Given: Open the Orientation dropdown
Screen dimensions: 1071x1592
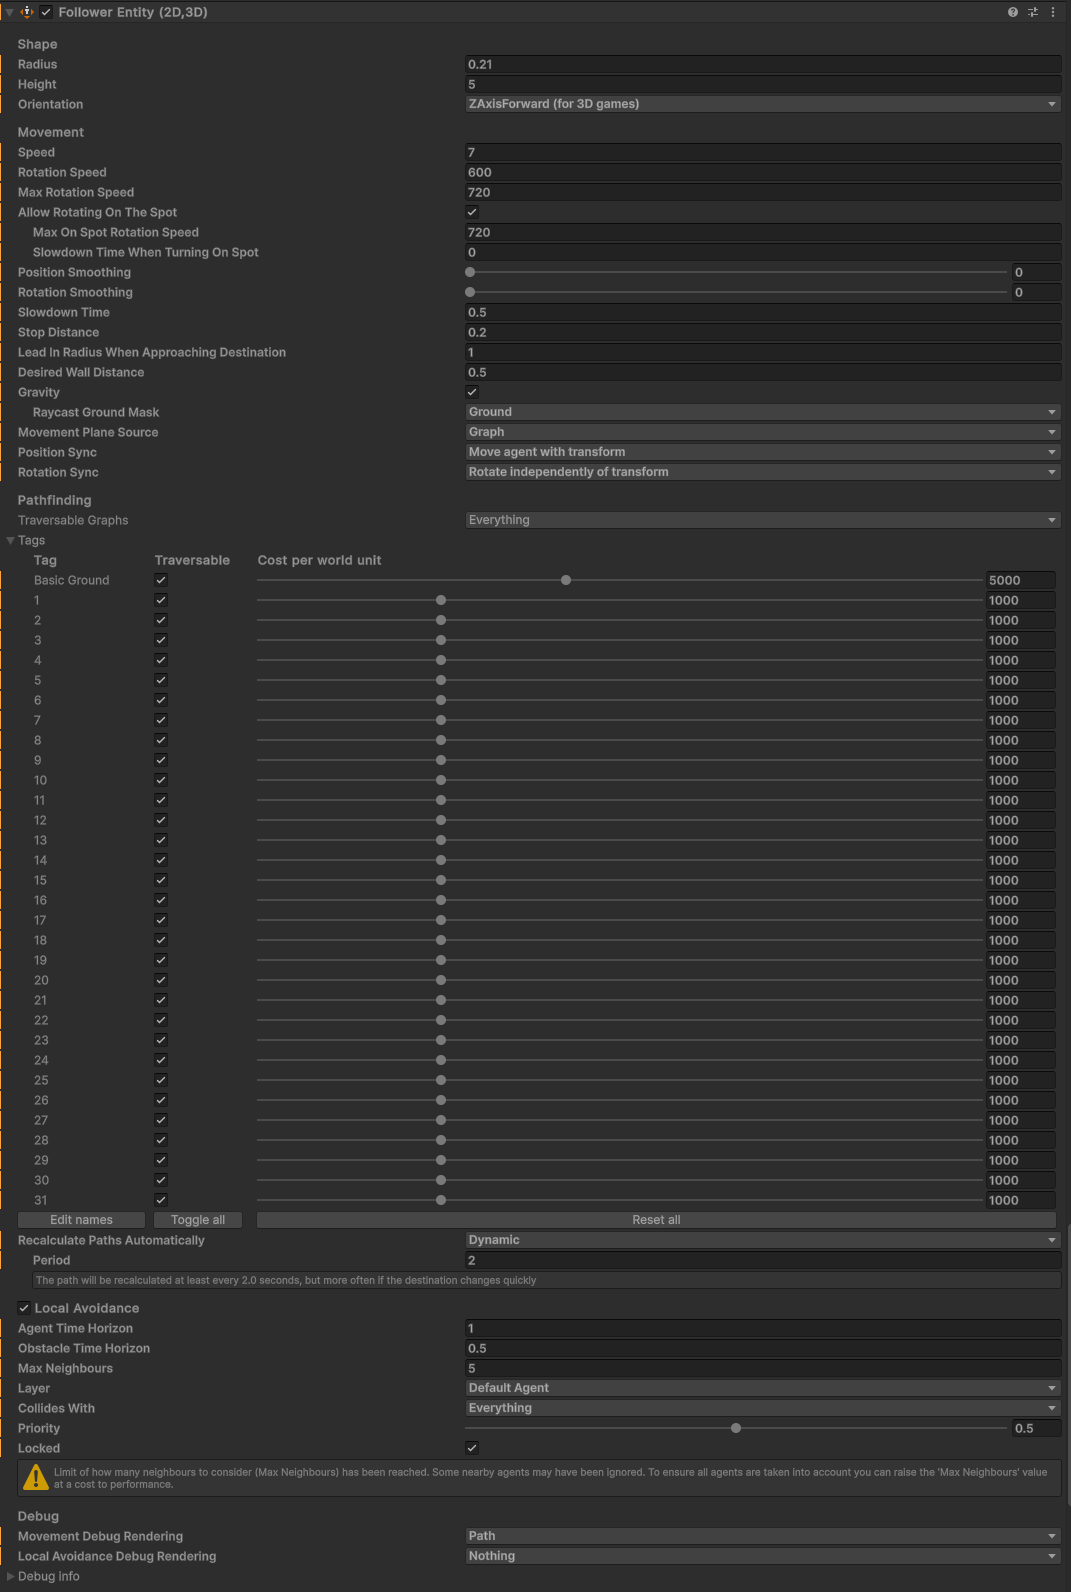Looking at the screenshot, I should [x=762, y=104].
